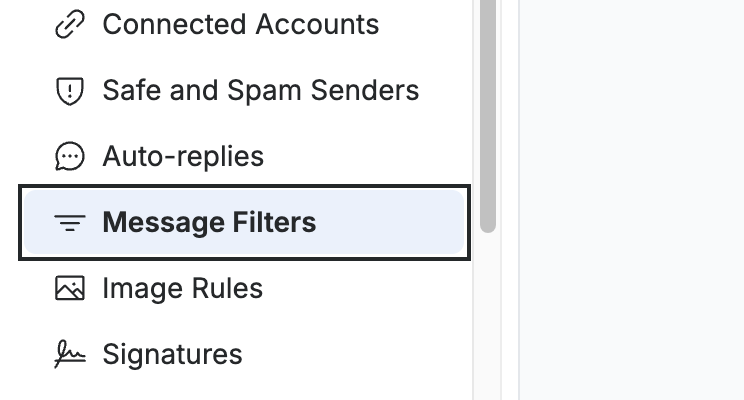The height and width of the screenshot is (400, 744).
Task: Go to Safe and Spam Senders
Action: [x=260, y=90]
